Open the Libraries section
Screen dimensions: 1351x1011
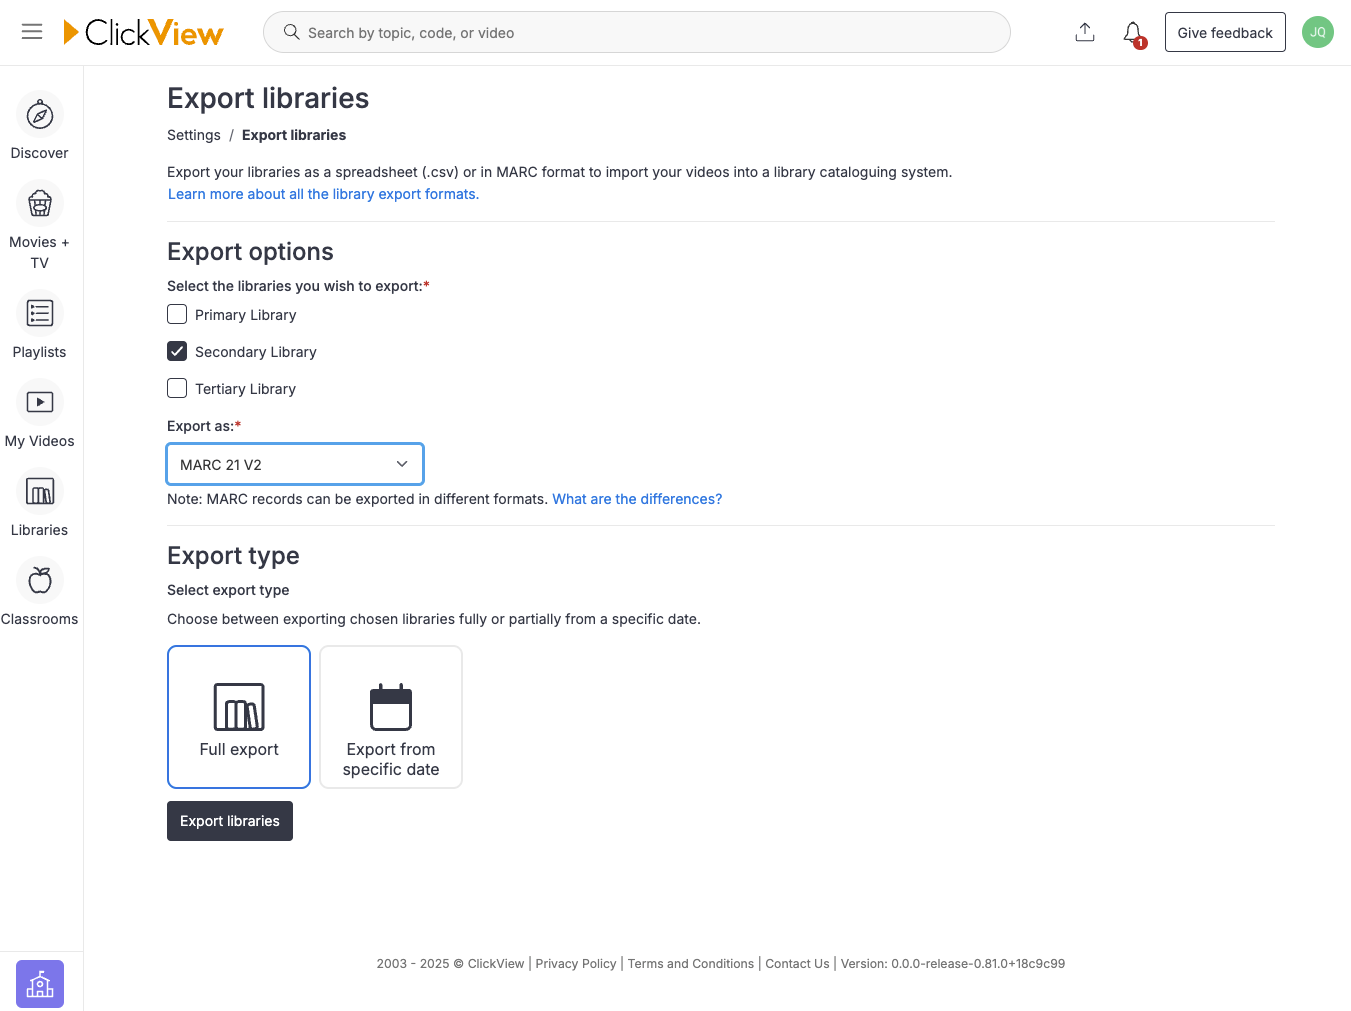[39, 491]
